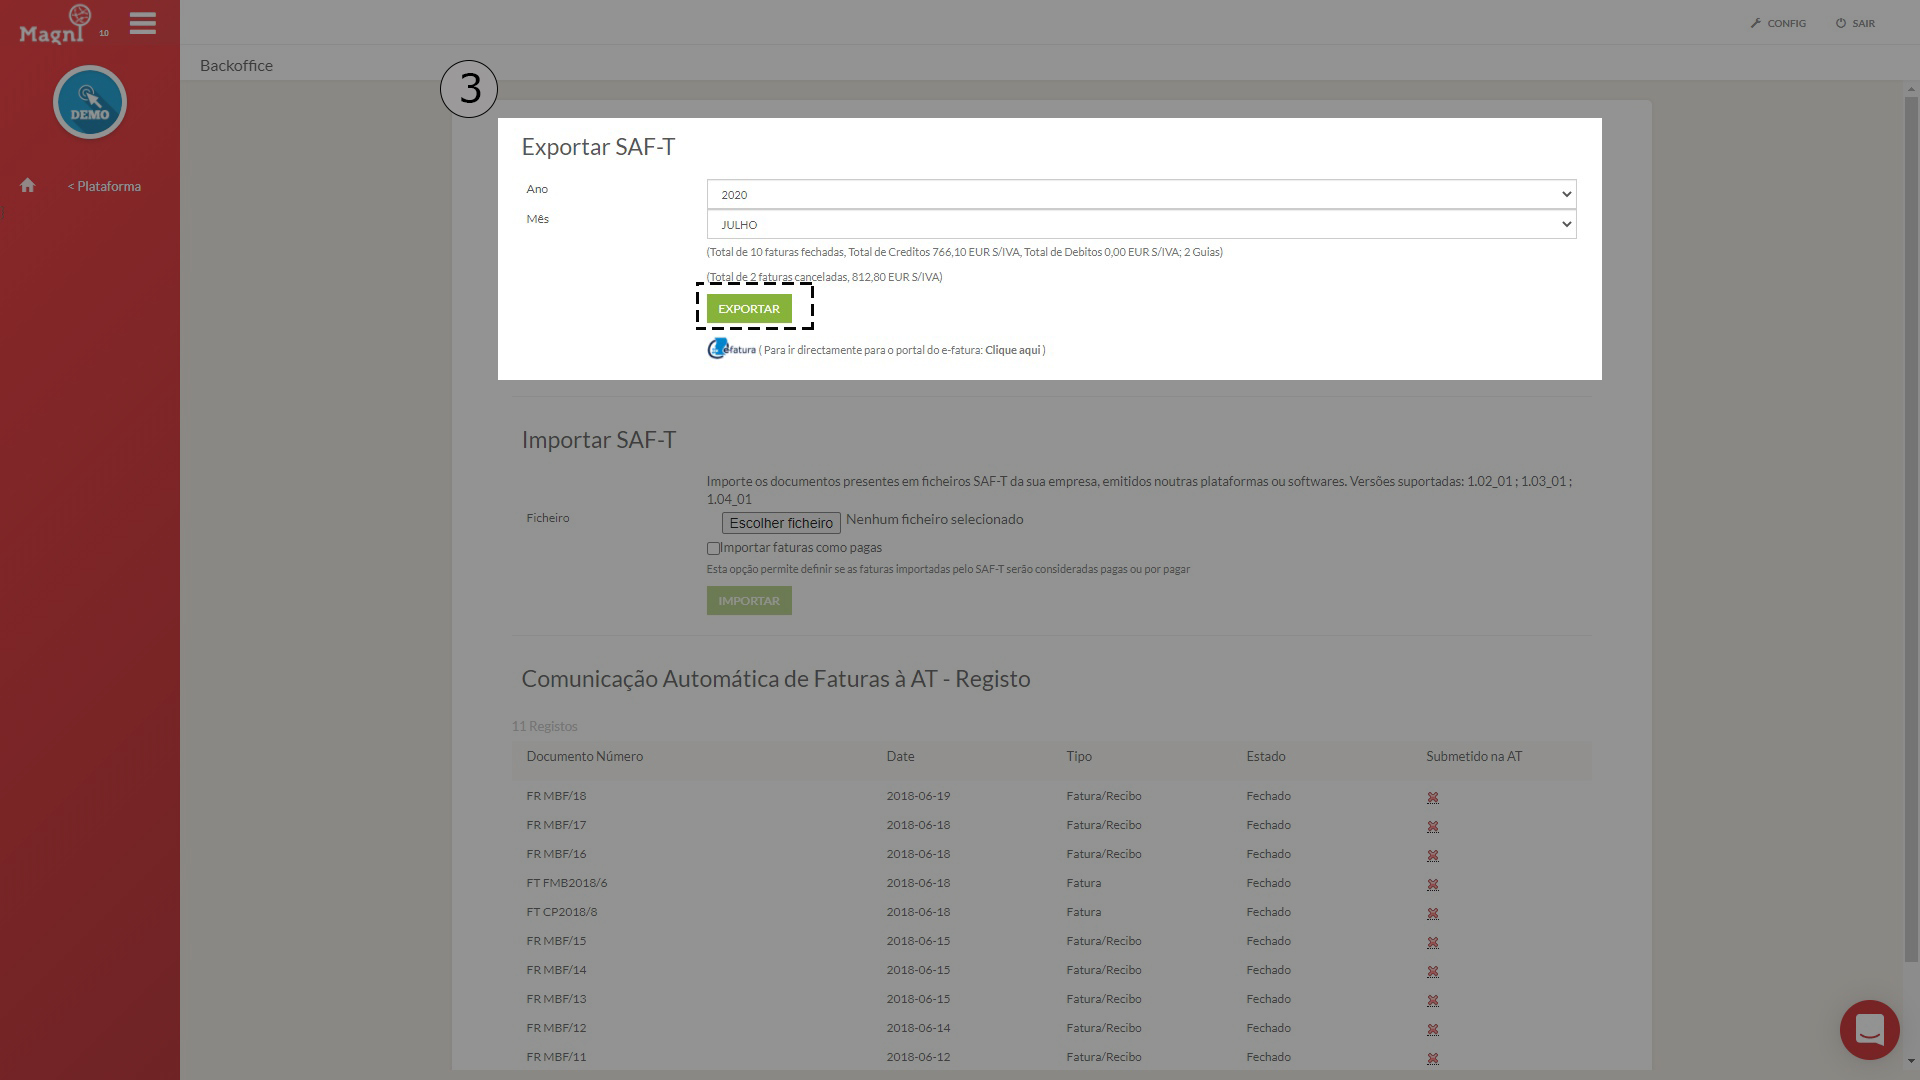The width and height of the screenshot is (1920, 1080).
Task: Click red X for FR MBF/16
Action: [x=1432, y=855]
